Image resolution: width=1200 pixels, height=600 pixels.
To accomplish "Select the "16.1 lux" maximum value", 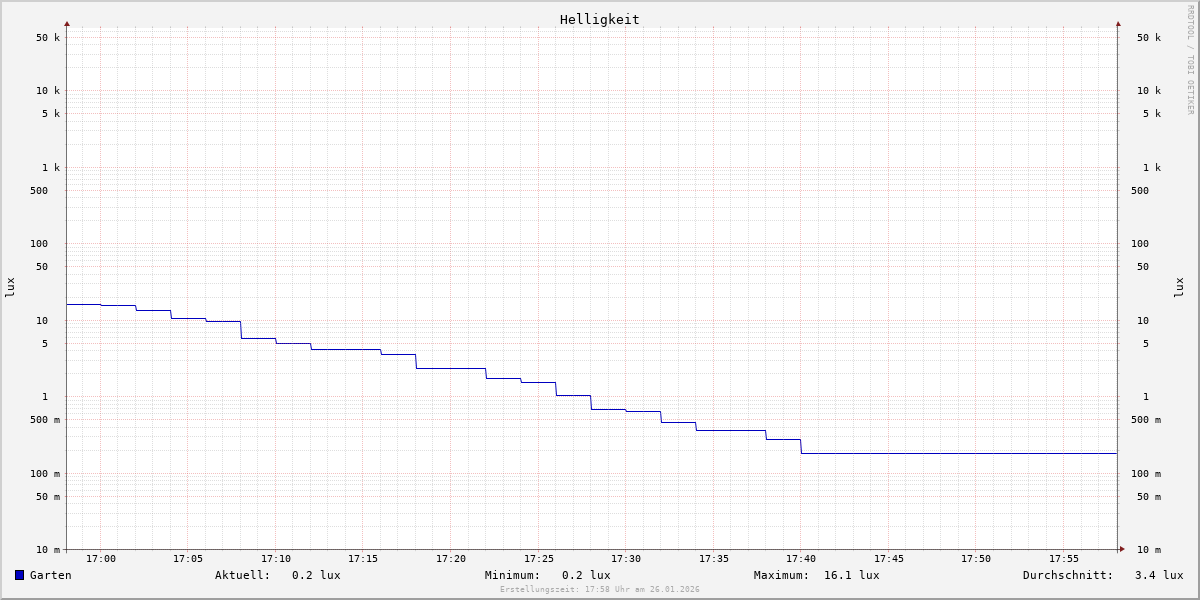I will pos(852,575).
